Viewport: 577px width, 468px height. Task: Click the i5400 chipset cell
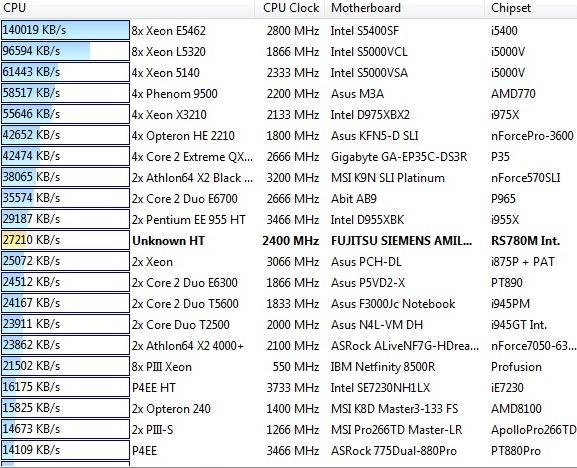click(504, 31)
